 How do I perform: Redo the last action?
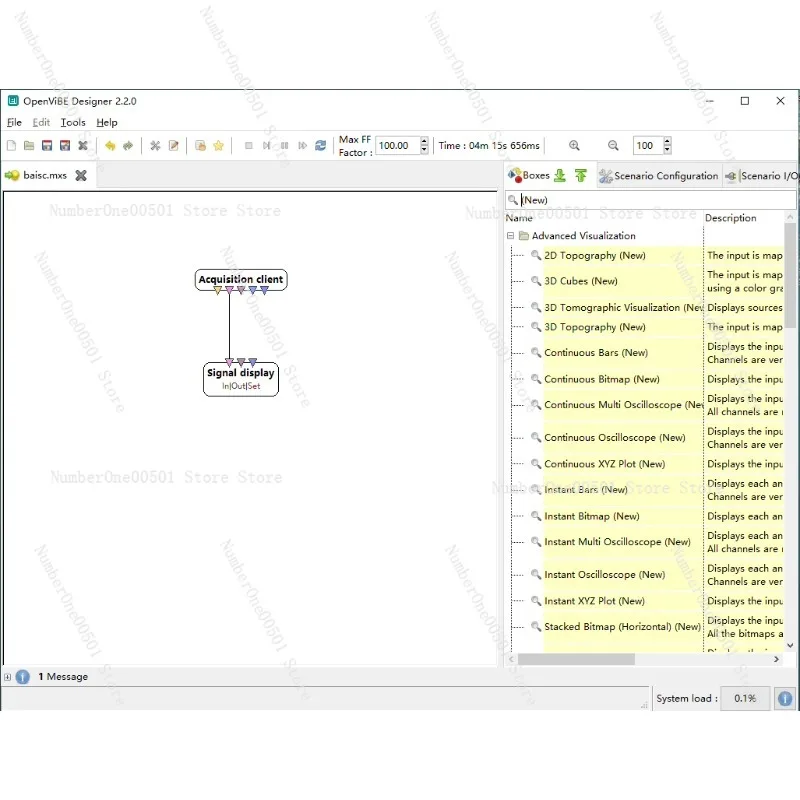click(x=128, y=145)
